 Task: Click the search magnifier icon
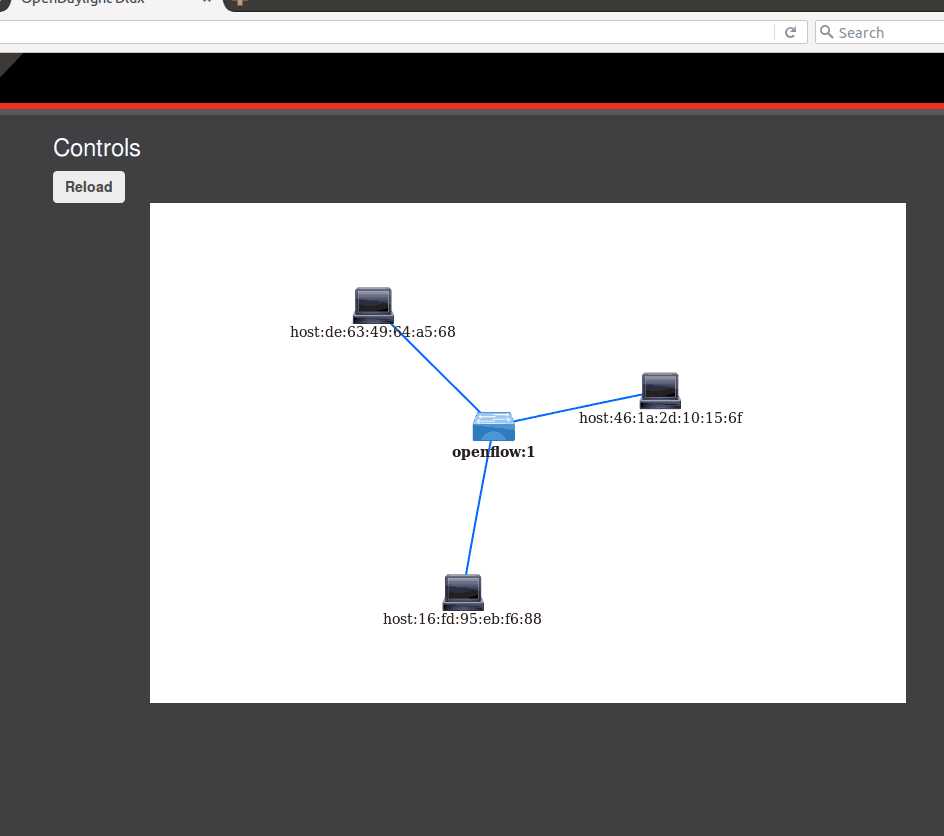827,32
